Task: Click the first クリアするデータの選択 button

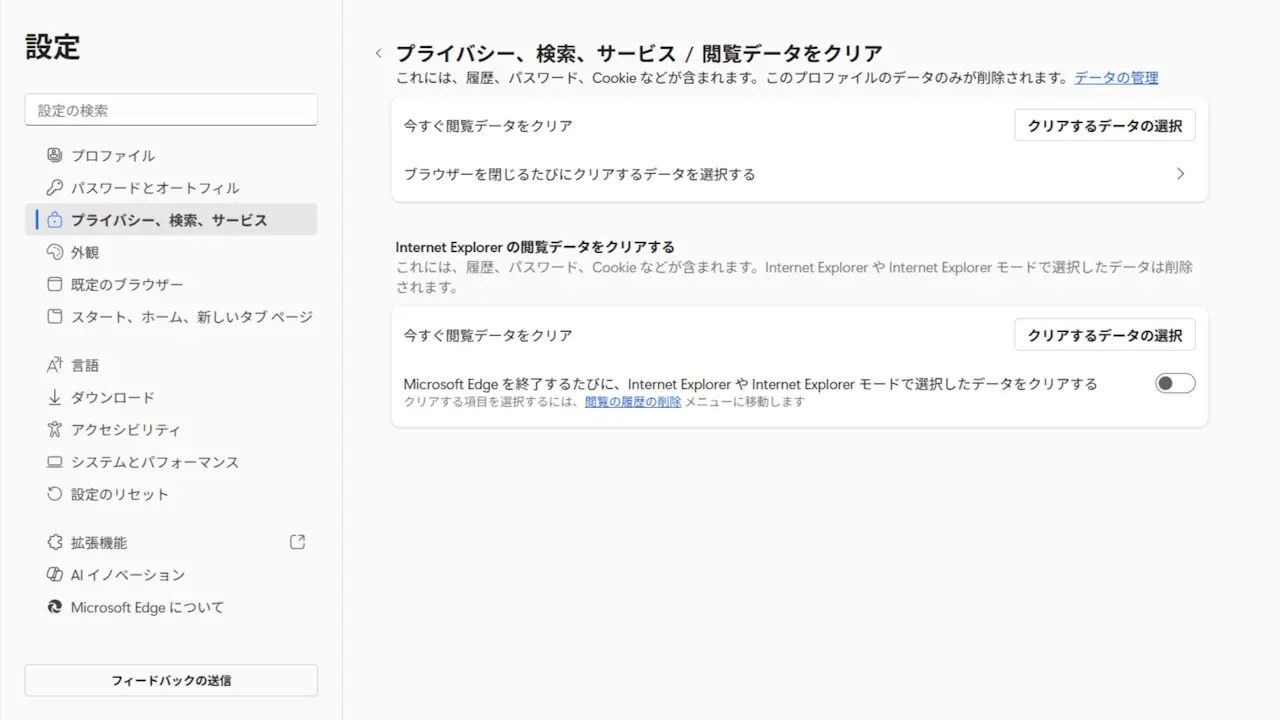Action: tap(1104, 126)
